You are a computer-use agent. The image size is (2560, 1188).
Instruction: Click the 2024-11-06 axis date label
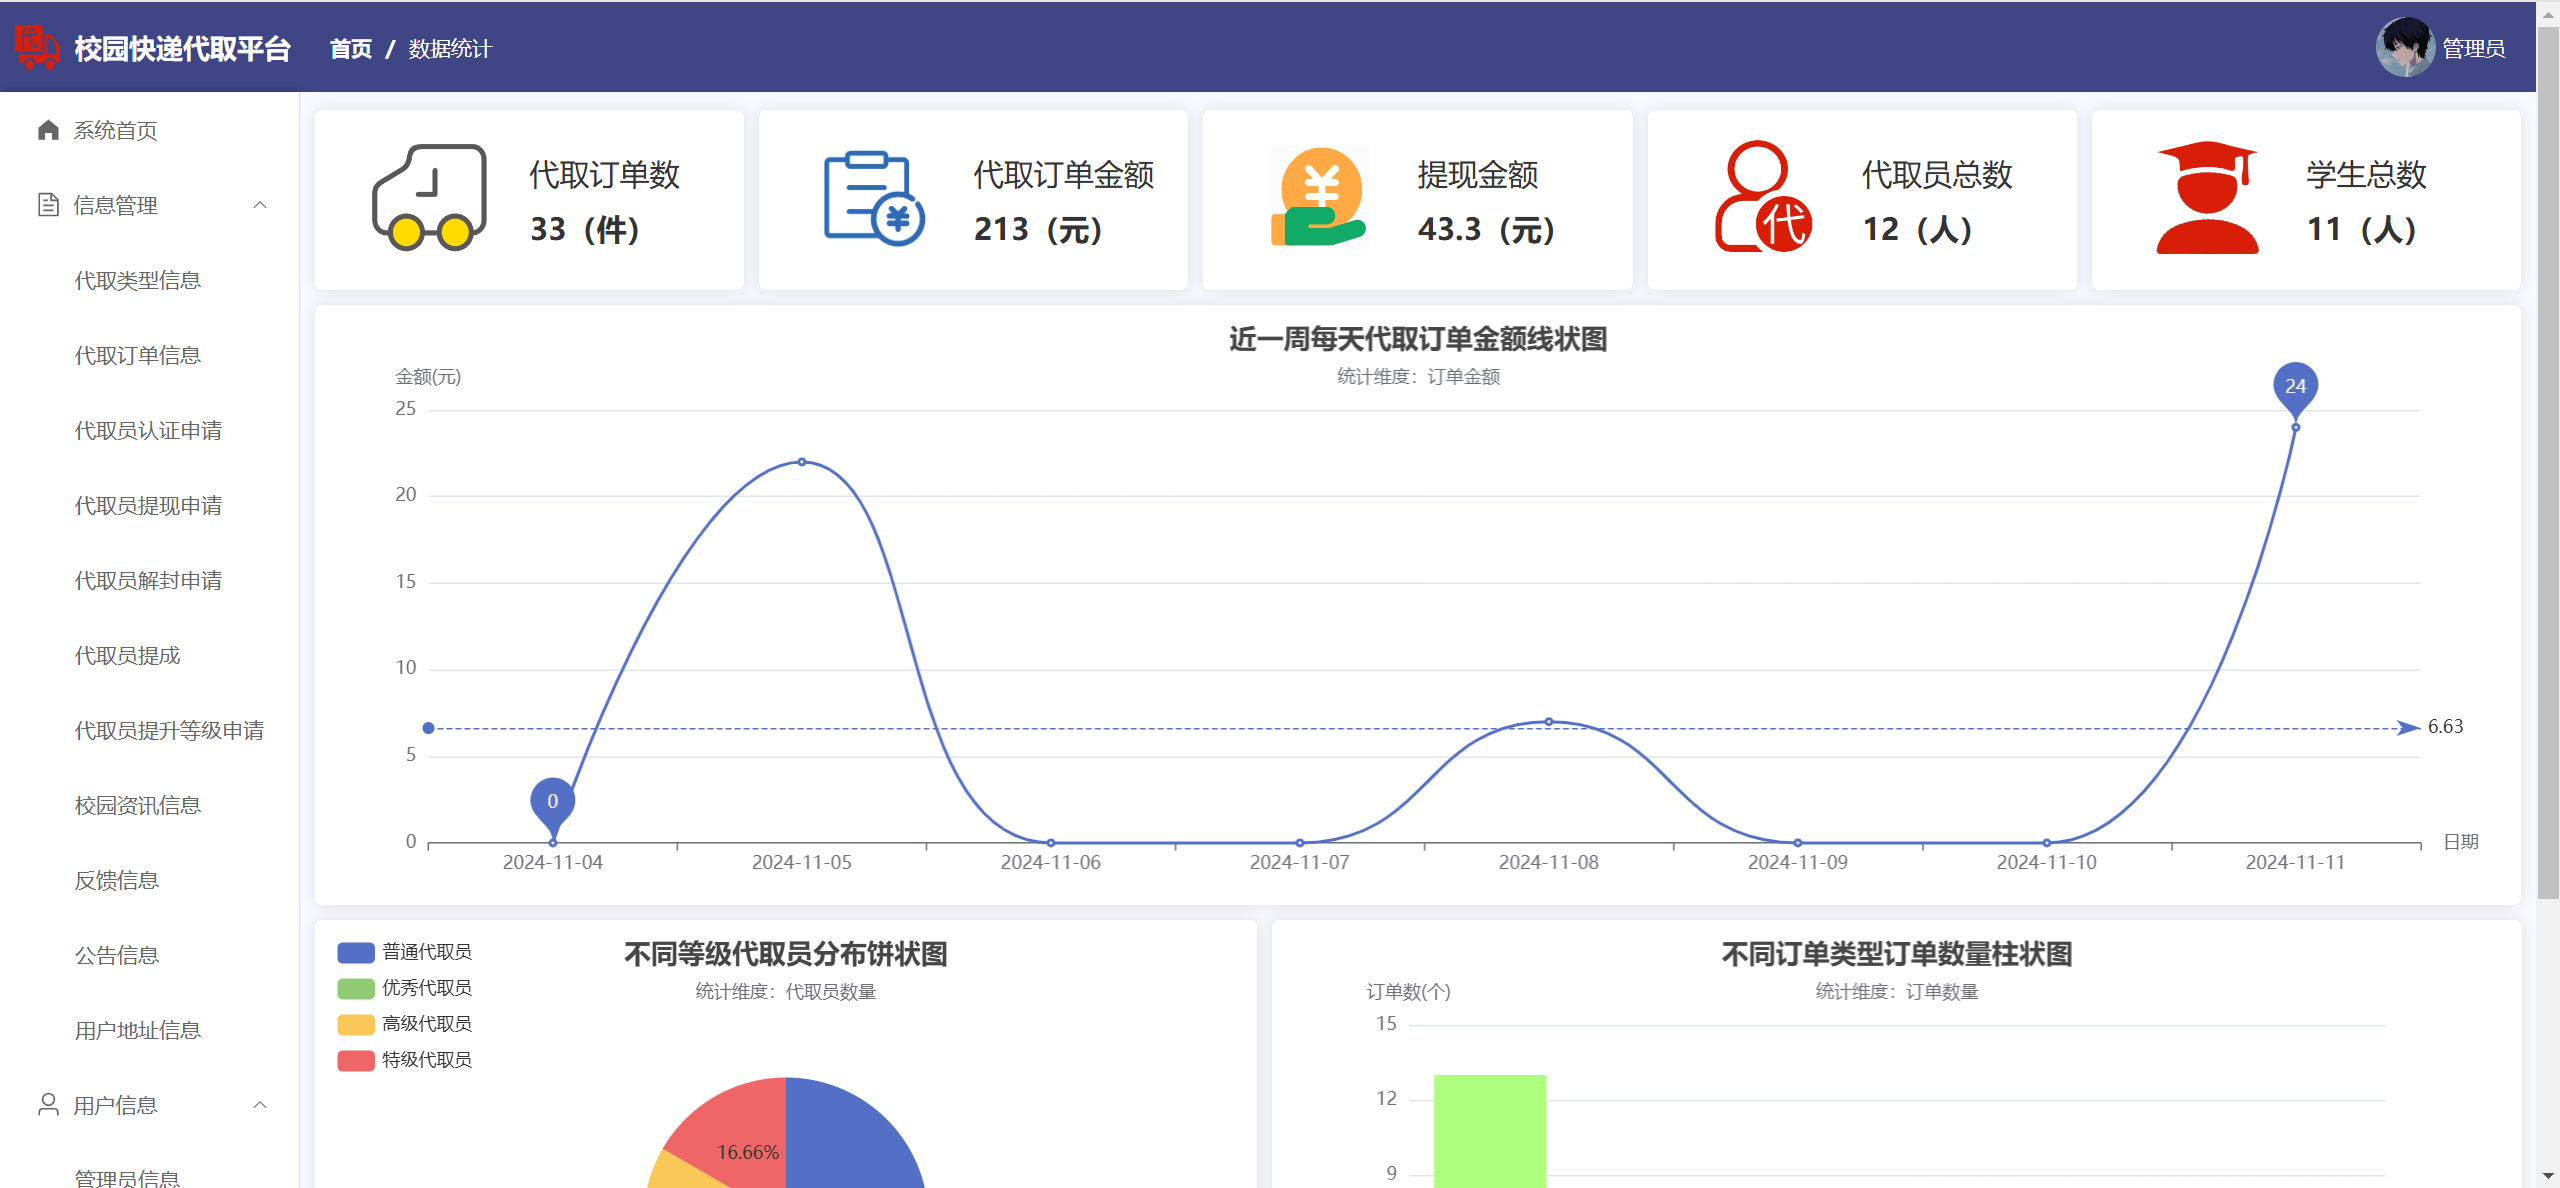pos(1050,862)
